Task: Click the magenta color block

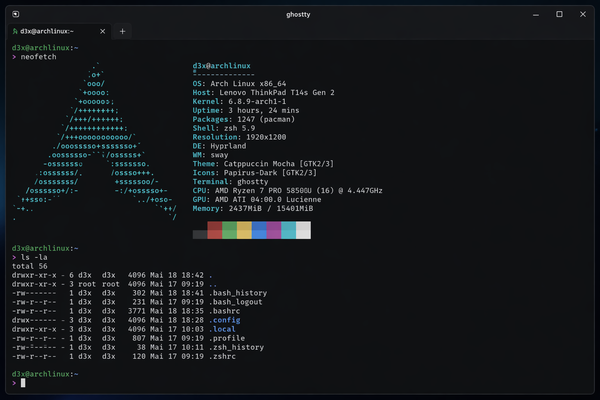Action: (x=274, y=230)
